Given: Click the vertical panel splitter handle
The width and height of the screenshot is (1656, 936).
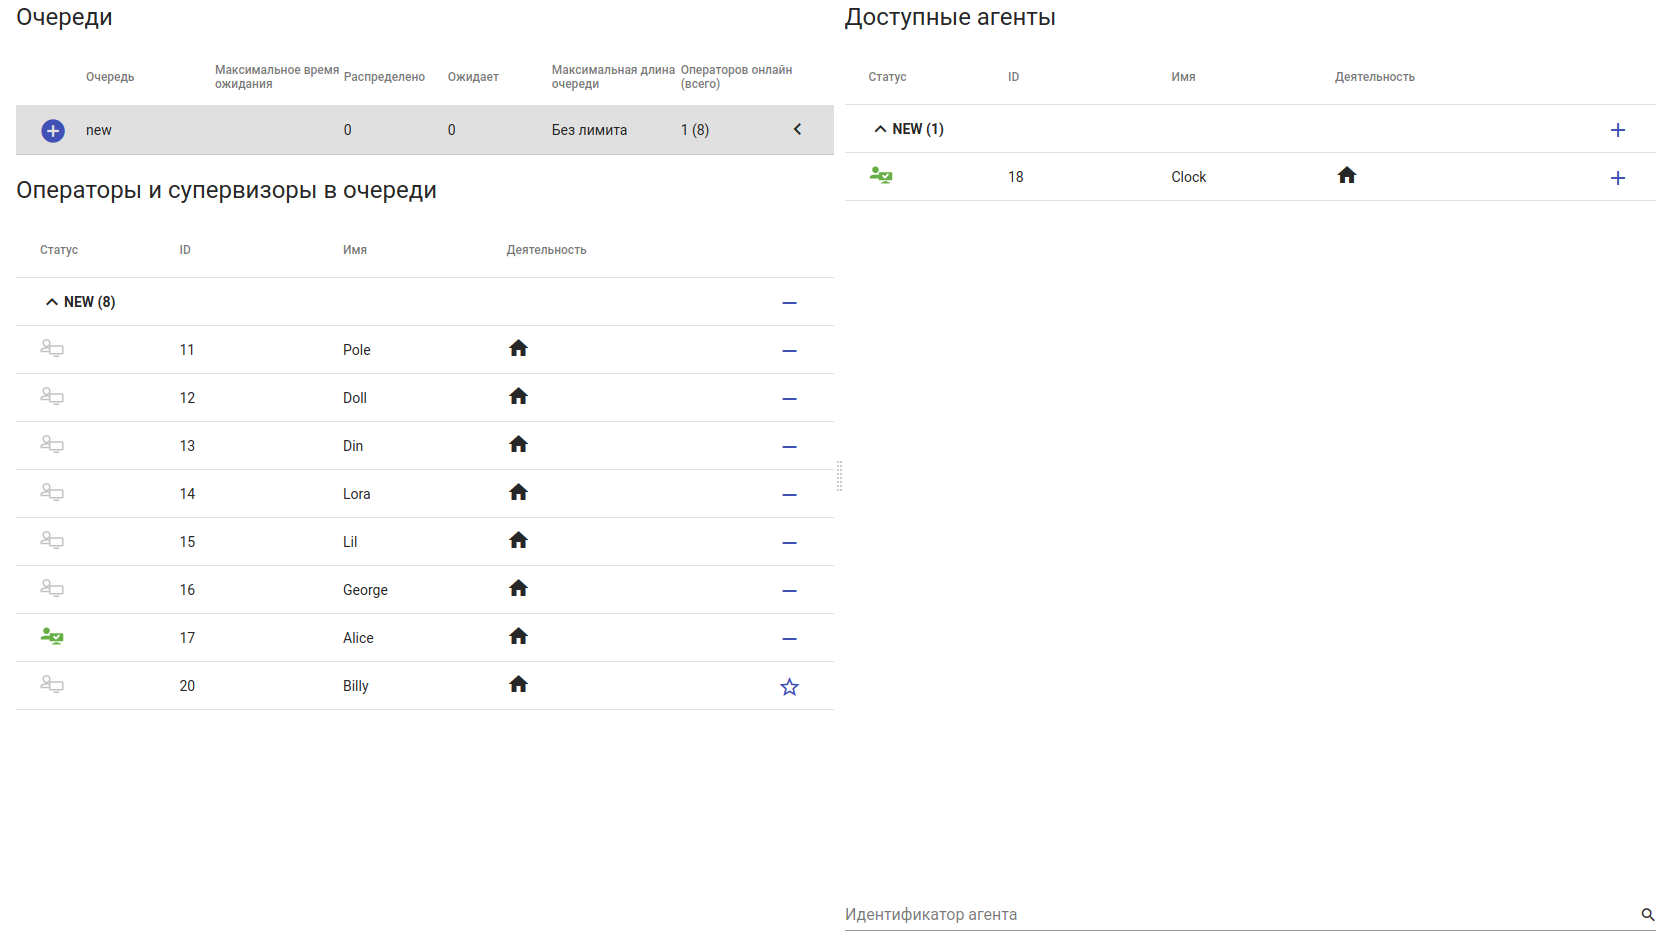Looking at the screenshot, I should 839,477.
